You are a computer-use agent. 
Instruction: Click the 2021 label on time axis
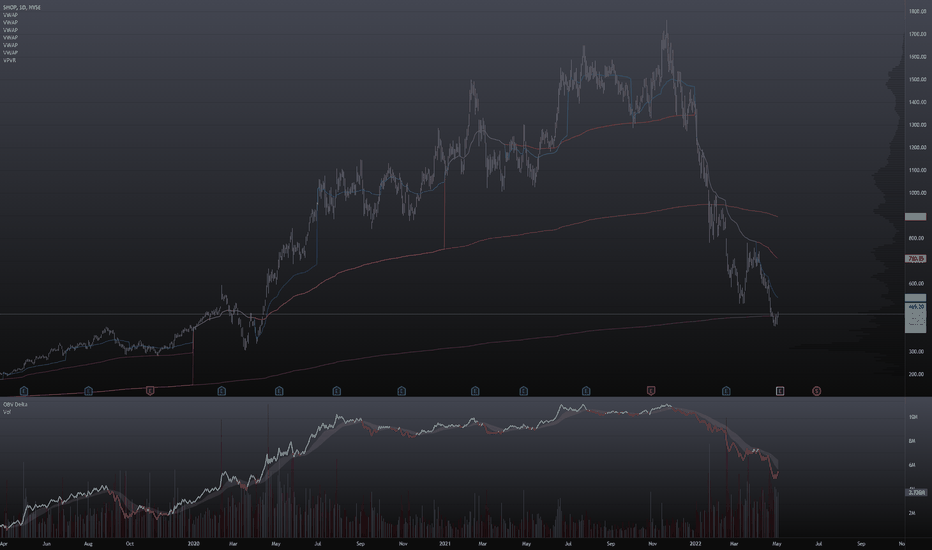445,543
